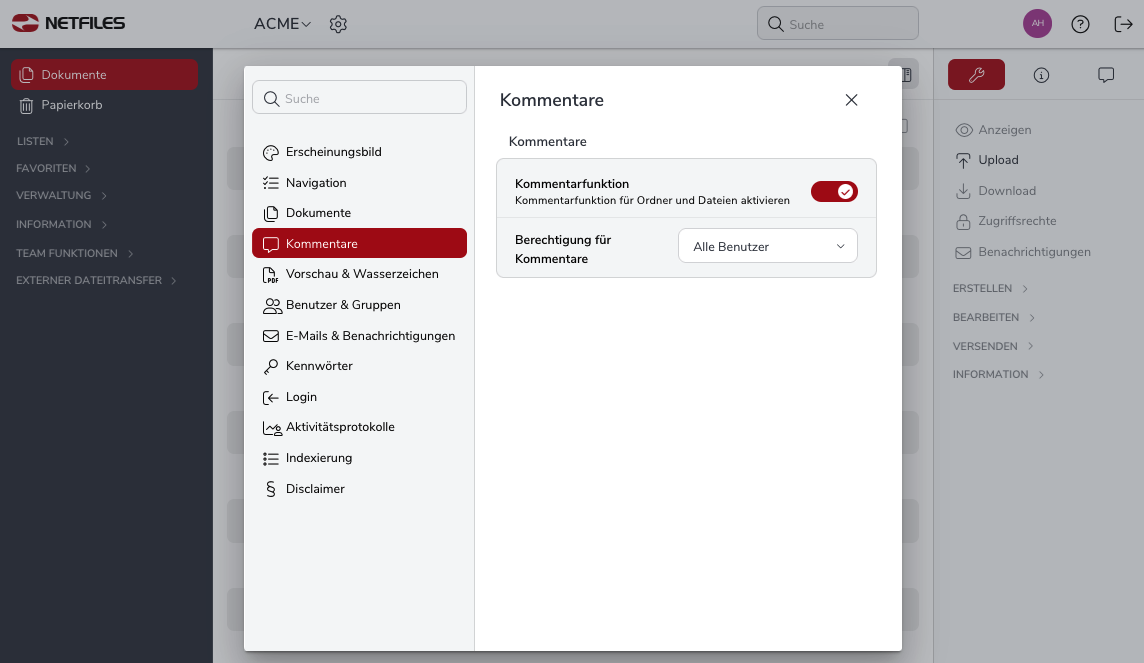The width and height of the screenshot is (1144, 663).
Task: Open the settings gear next to ACME
Action: [338, 24]
